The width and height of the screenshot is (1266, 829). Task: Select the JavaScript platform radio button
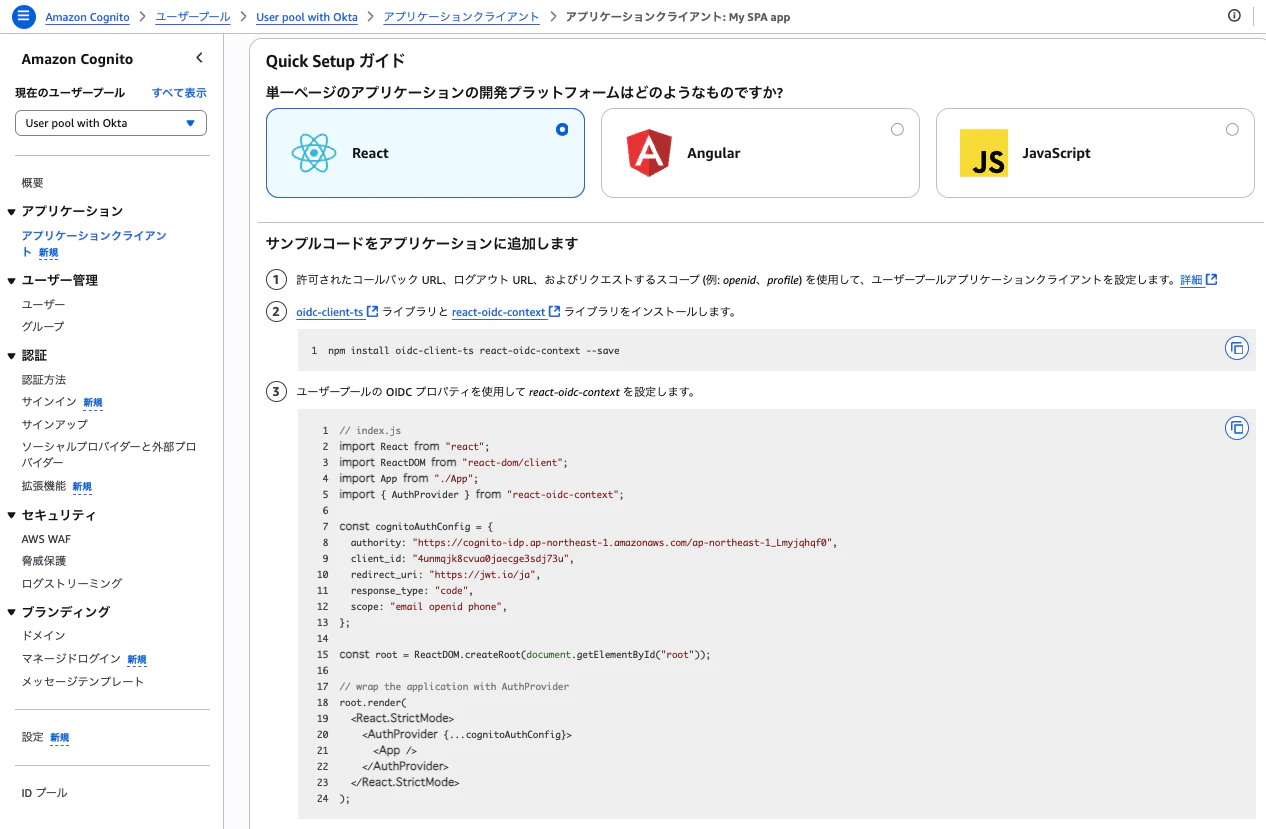coord(1232,129)
